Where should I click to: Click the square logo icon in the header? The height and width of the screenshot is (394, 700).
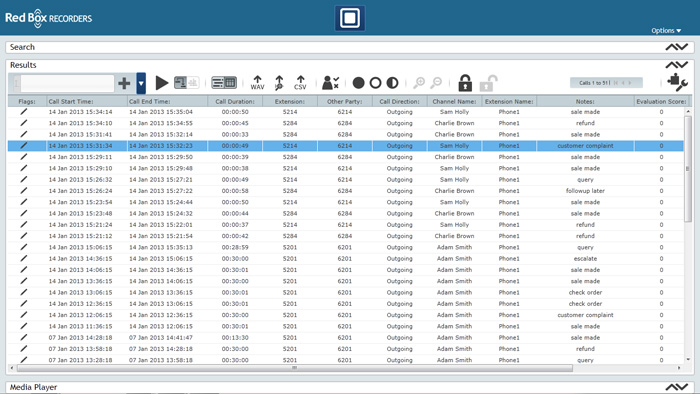coord(350,18)
